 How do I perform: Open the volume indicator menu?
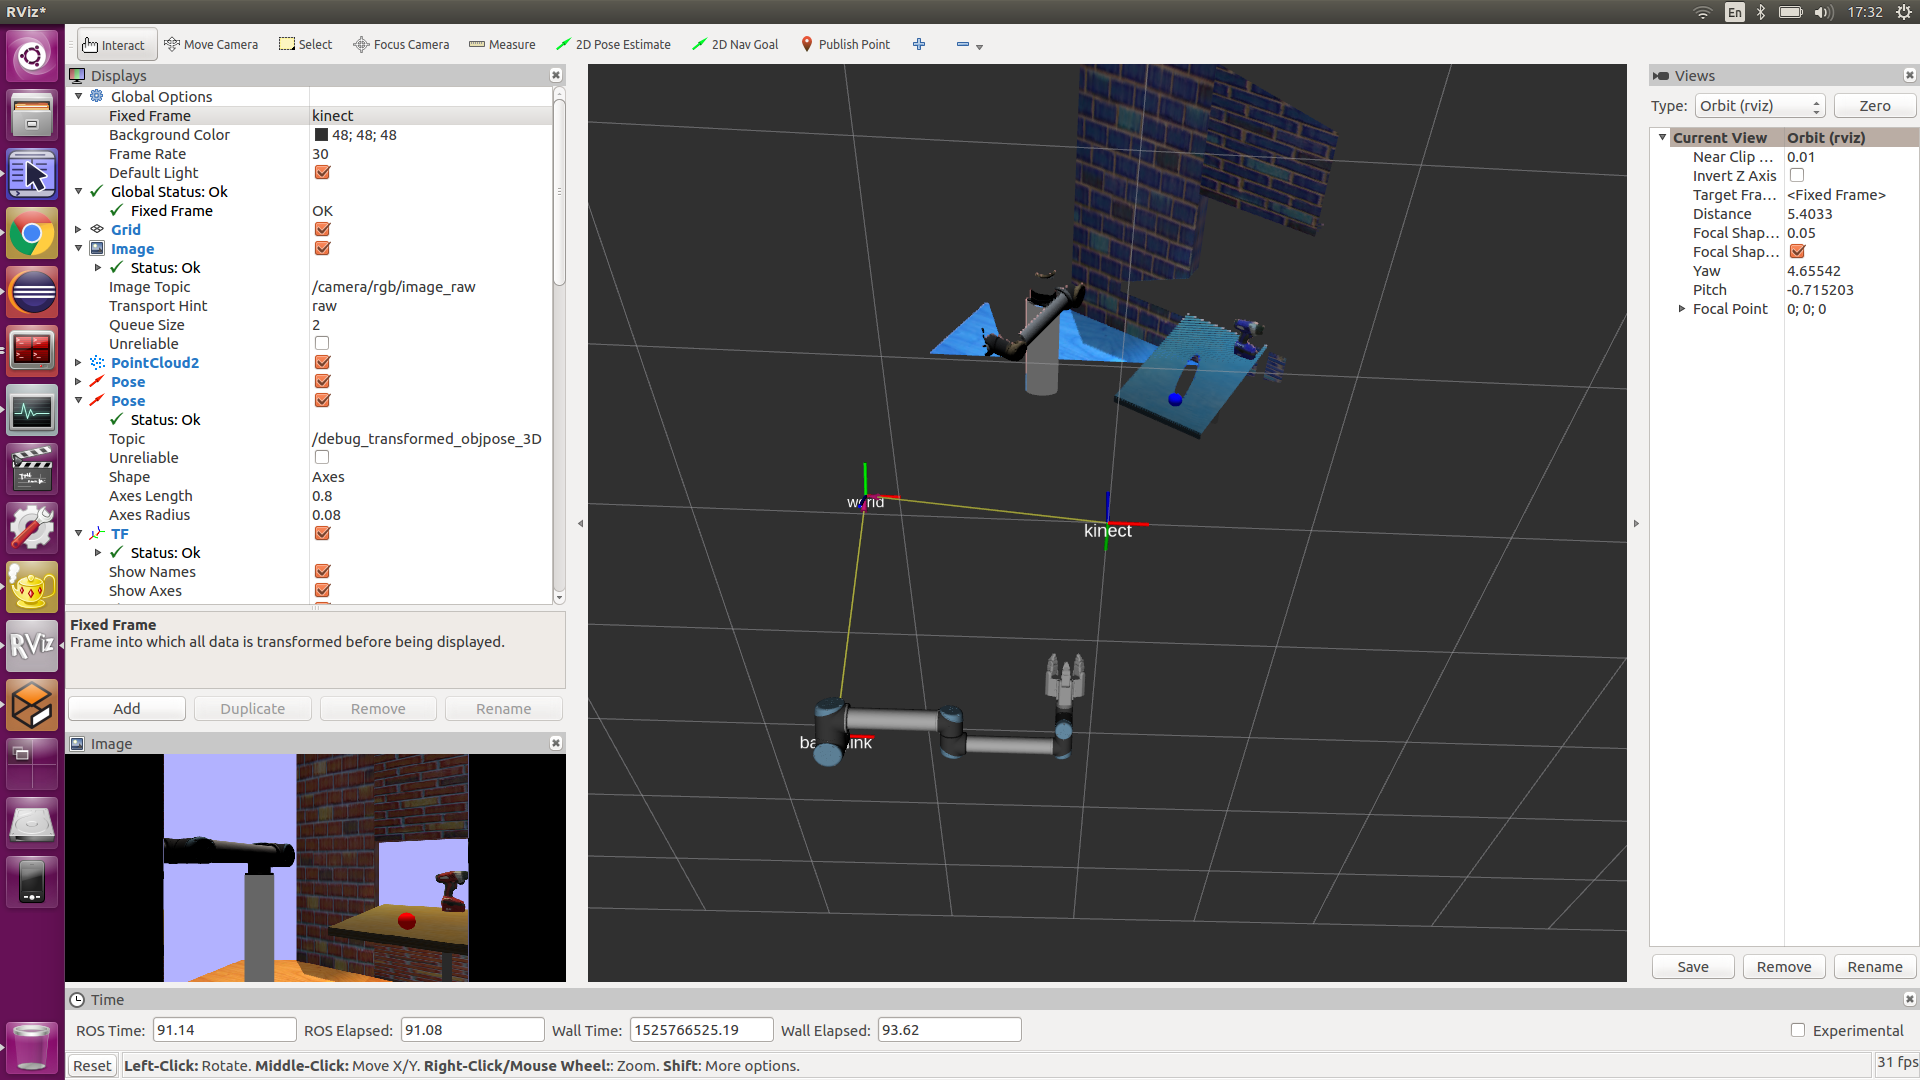(x=1823, y=12)
